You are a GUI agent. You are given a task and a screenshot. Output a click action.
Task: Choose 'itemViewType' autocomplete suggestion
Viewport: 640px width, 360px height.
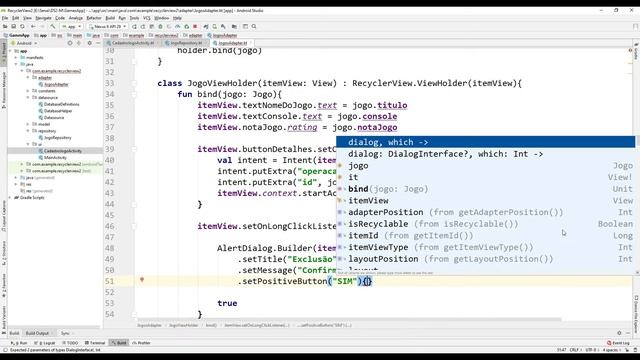[x=485, y=247]
